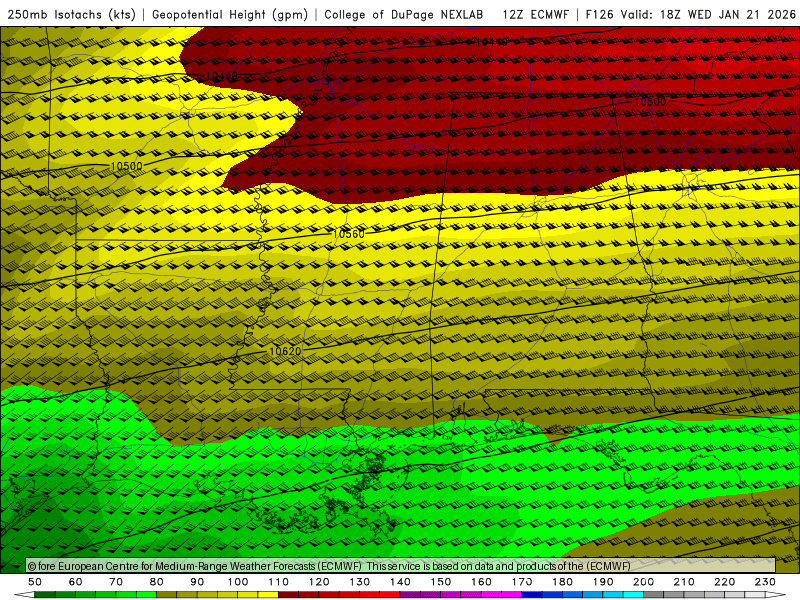Click the 100 label on the color scale
Viewport: 800px width, 600px height.
pyautogui.click(x=238, y=582)
